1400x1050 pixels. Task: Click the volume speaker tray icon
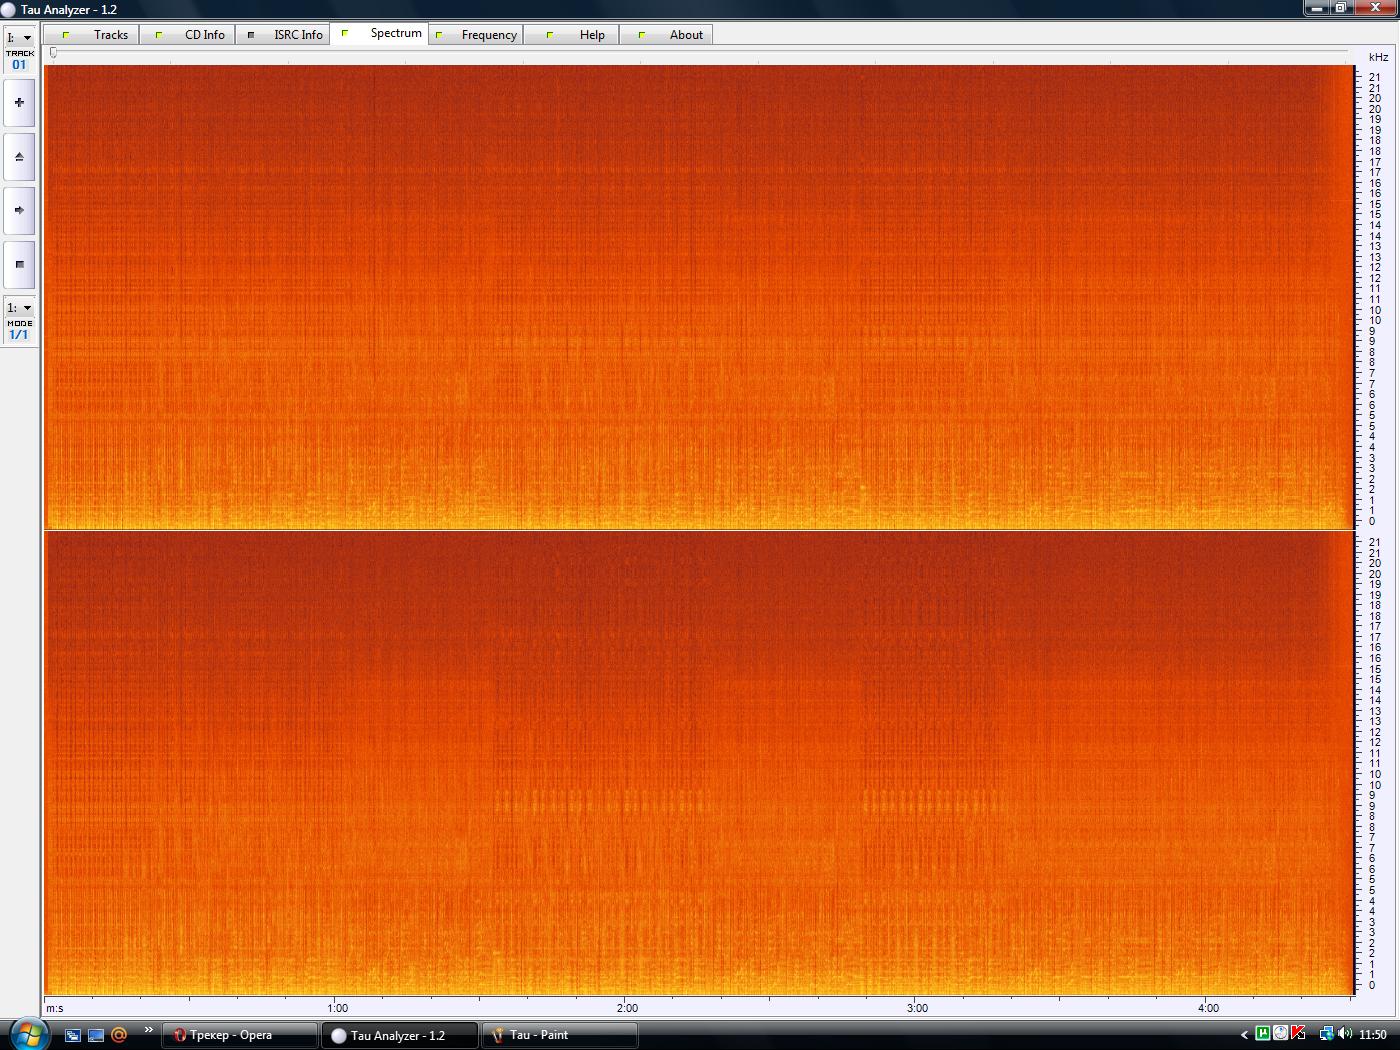pyautogui.click(x=1344, y=1034)
